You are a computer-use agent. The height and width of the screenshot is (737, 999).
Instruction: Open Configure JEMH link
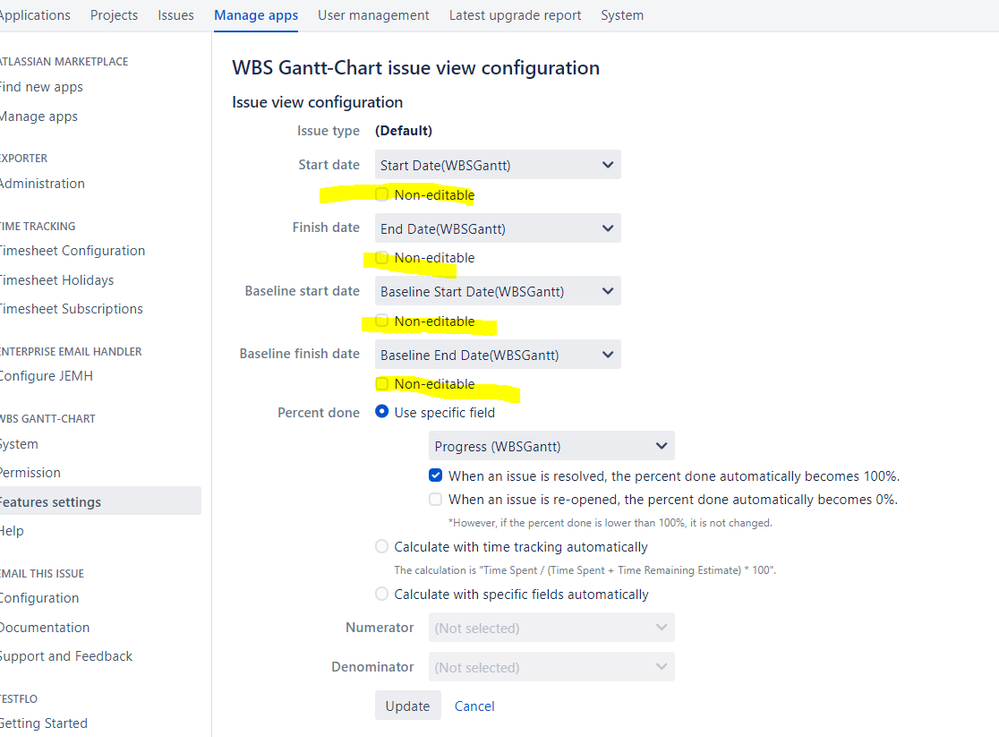coord(46,376)
